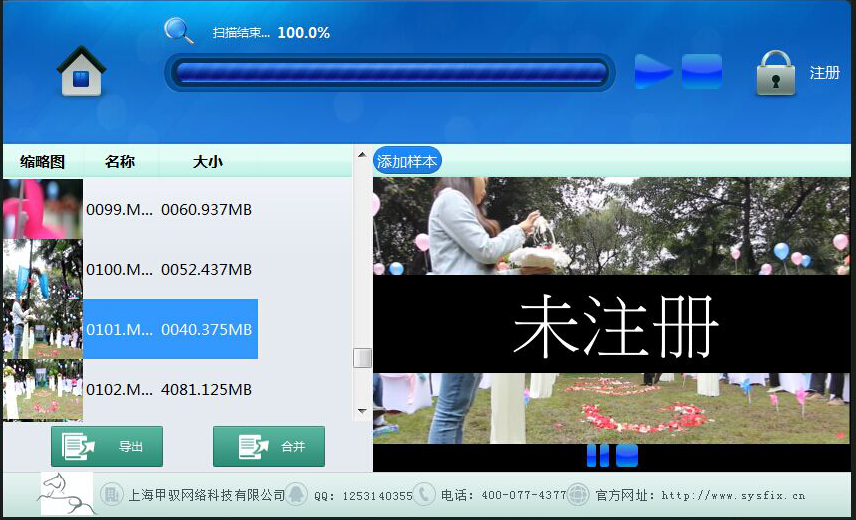Click phone number 400-077-4377
This screenshot has height=520, width=856.
[x=524, y=495]
